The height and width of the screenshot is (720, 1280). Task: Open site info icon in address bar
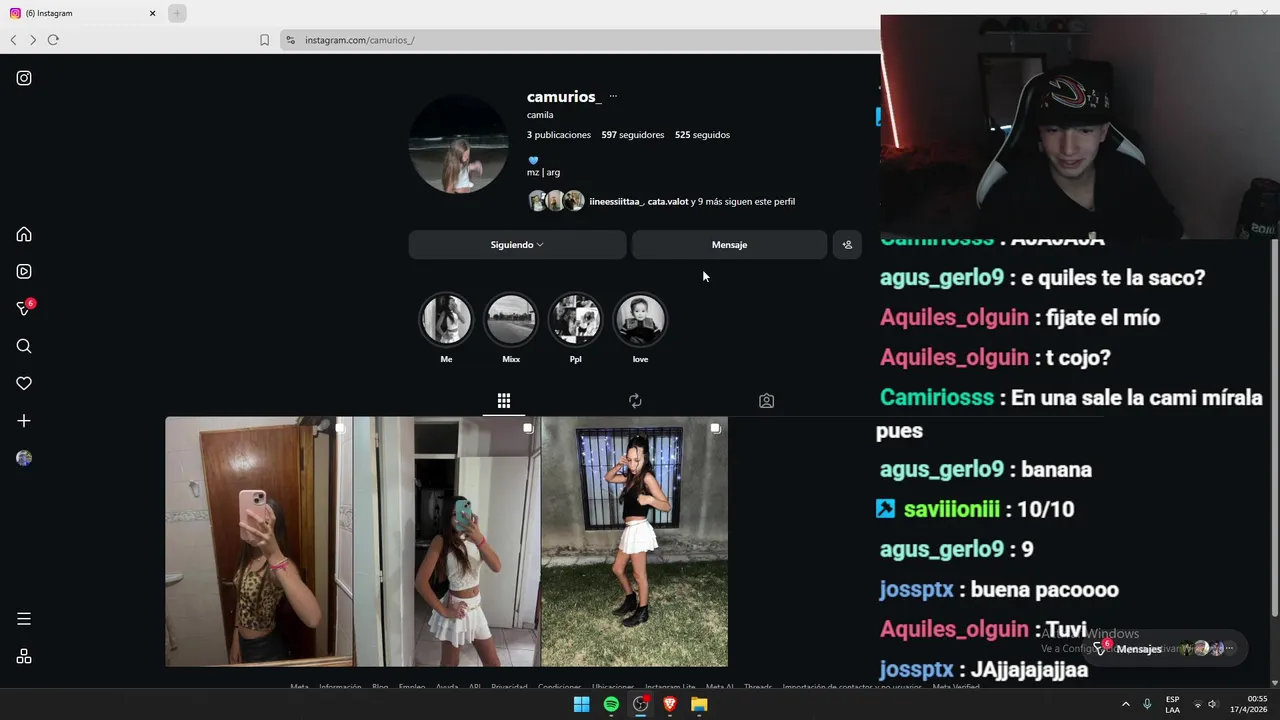pos(291,40)
